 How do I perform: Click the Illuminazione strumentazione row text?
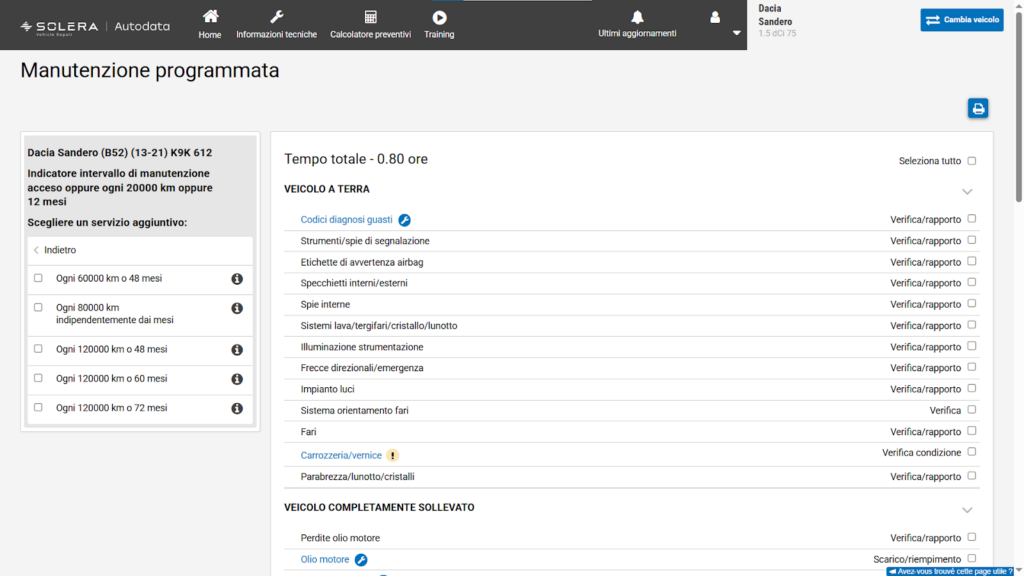point(362,347)
